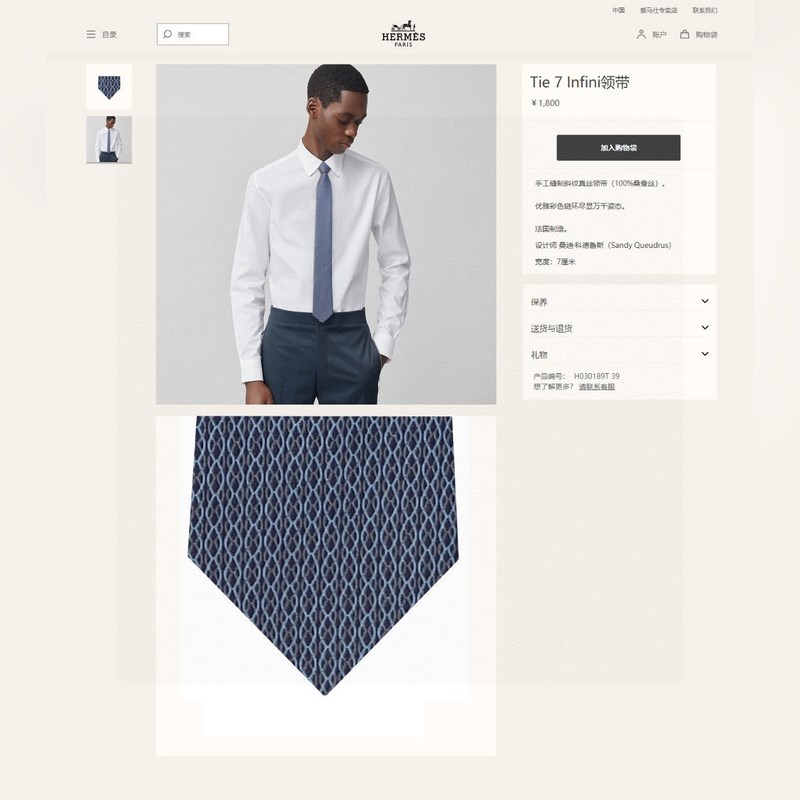The image size is (800, 800).
Task: Expand the 保养 care section chevron
Action: (705, 301)
